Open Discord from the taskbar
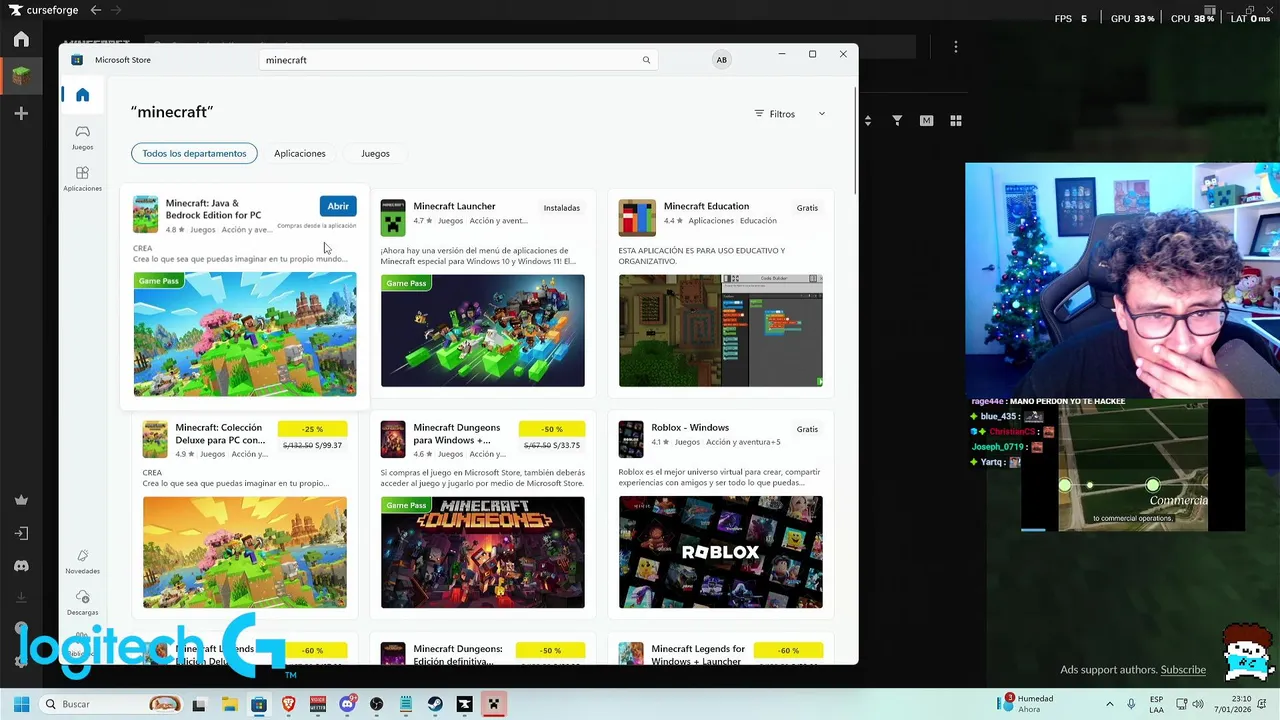Viewport: 1280px width, 720px height. [x=347, y=704]
